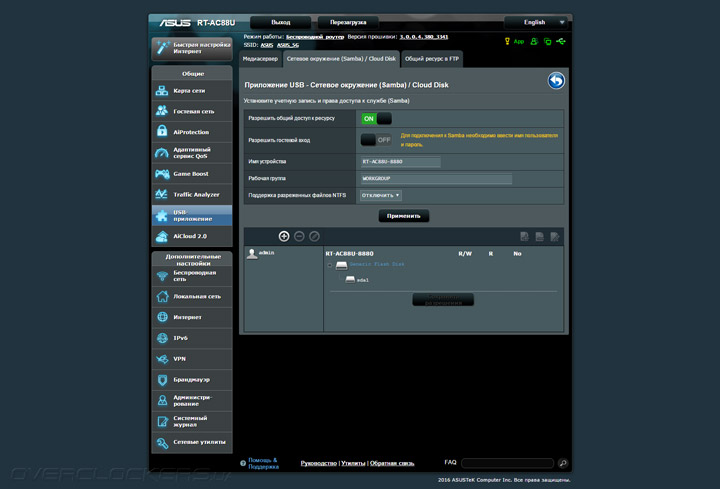Click the search magnifier icon beside FAQ

(563, 463)
